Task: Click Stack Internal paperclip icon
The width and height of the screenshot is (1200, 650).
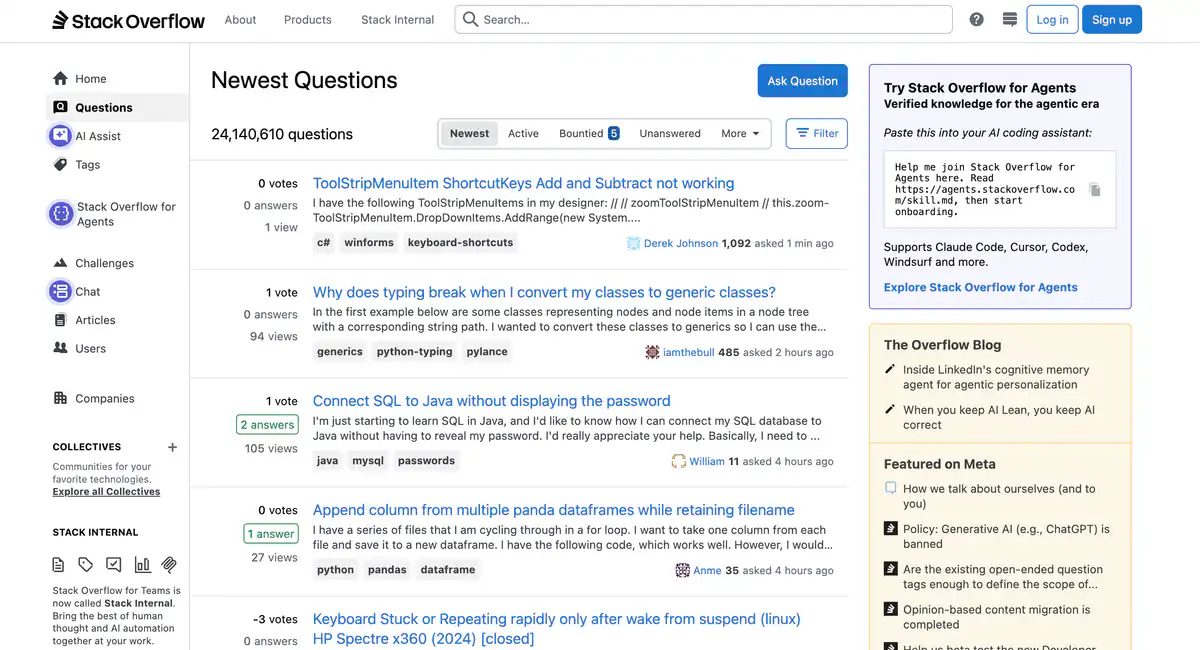Action: coord(170,564)
